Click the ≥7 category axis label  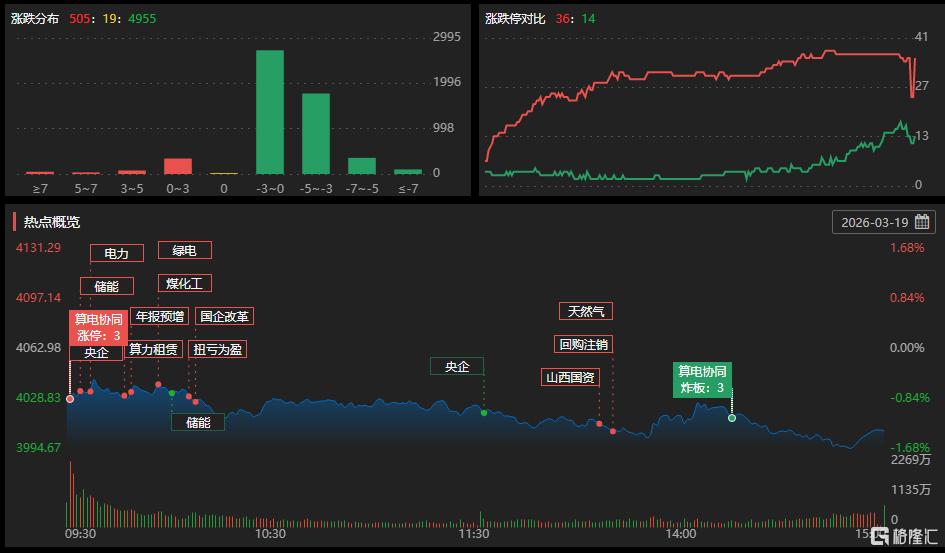pyautogui.click(x=40, y=189)
